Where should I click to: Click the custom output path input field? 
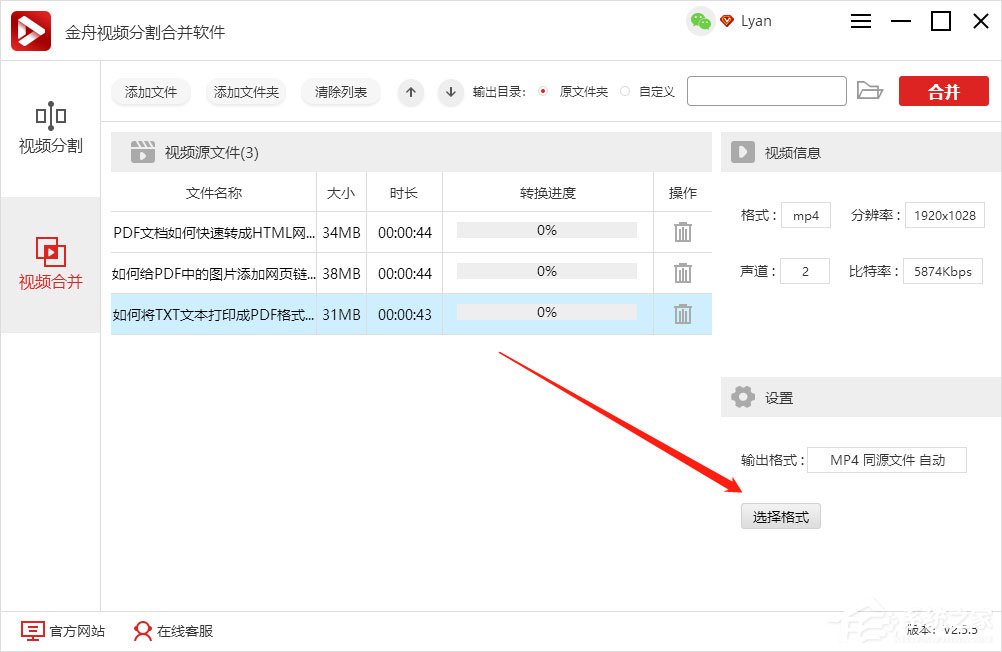click(x=766, y=90)
